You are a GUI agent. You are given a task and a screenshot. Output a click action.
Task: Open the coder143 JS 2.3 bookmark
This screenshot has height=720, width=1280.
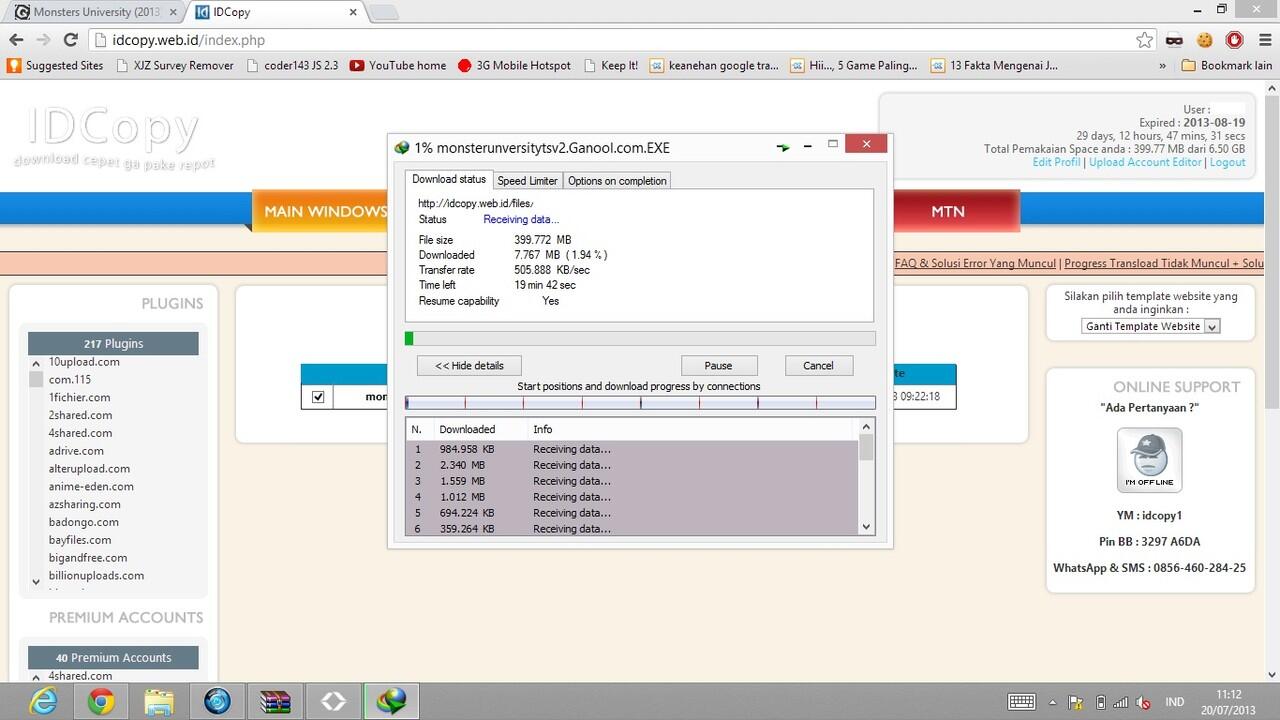point(292,65)
